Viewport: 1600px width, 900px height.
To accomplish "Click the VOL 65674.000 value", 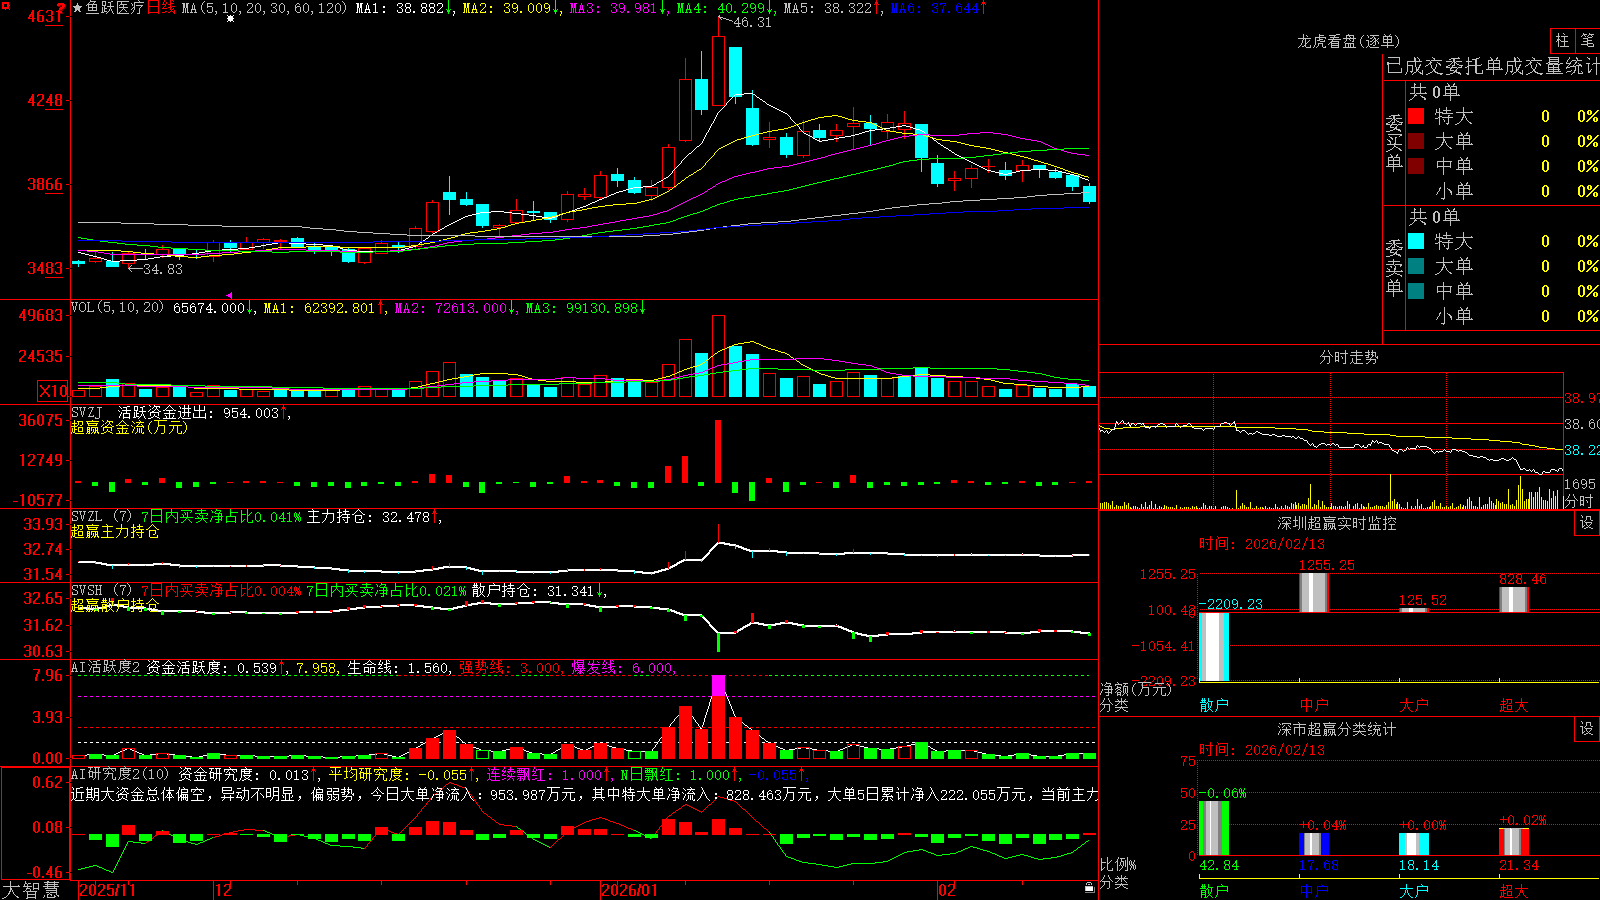I will (x=209, y=308).
